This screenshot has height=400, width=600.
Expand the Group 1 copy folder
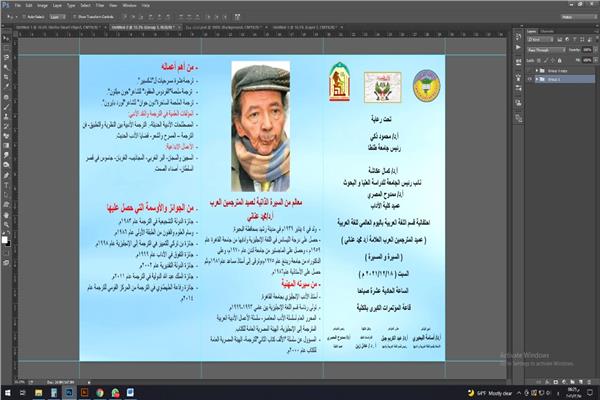536,71
